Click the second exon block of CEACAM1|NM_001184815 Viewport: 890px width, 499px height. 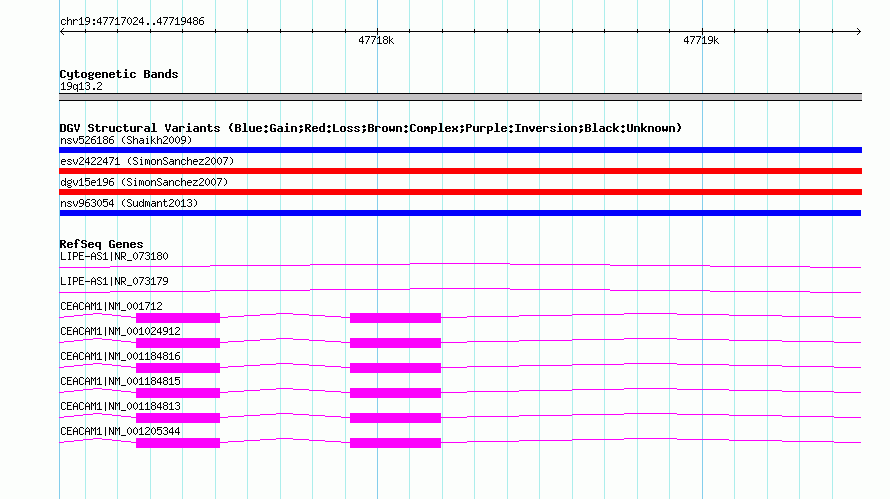[x=395, y=393]
